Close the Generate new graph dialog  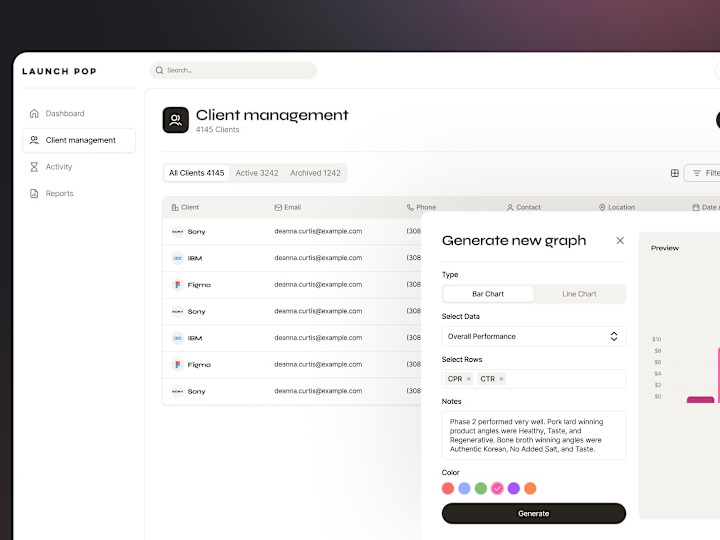point(620,241)
